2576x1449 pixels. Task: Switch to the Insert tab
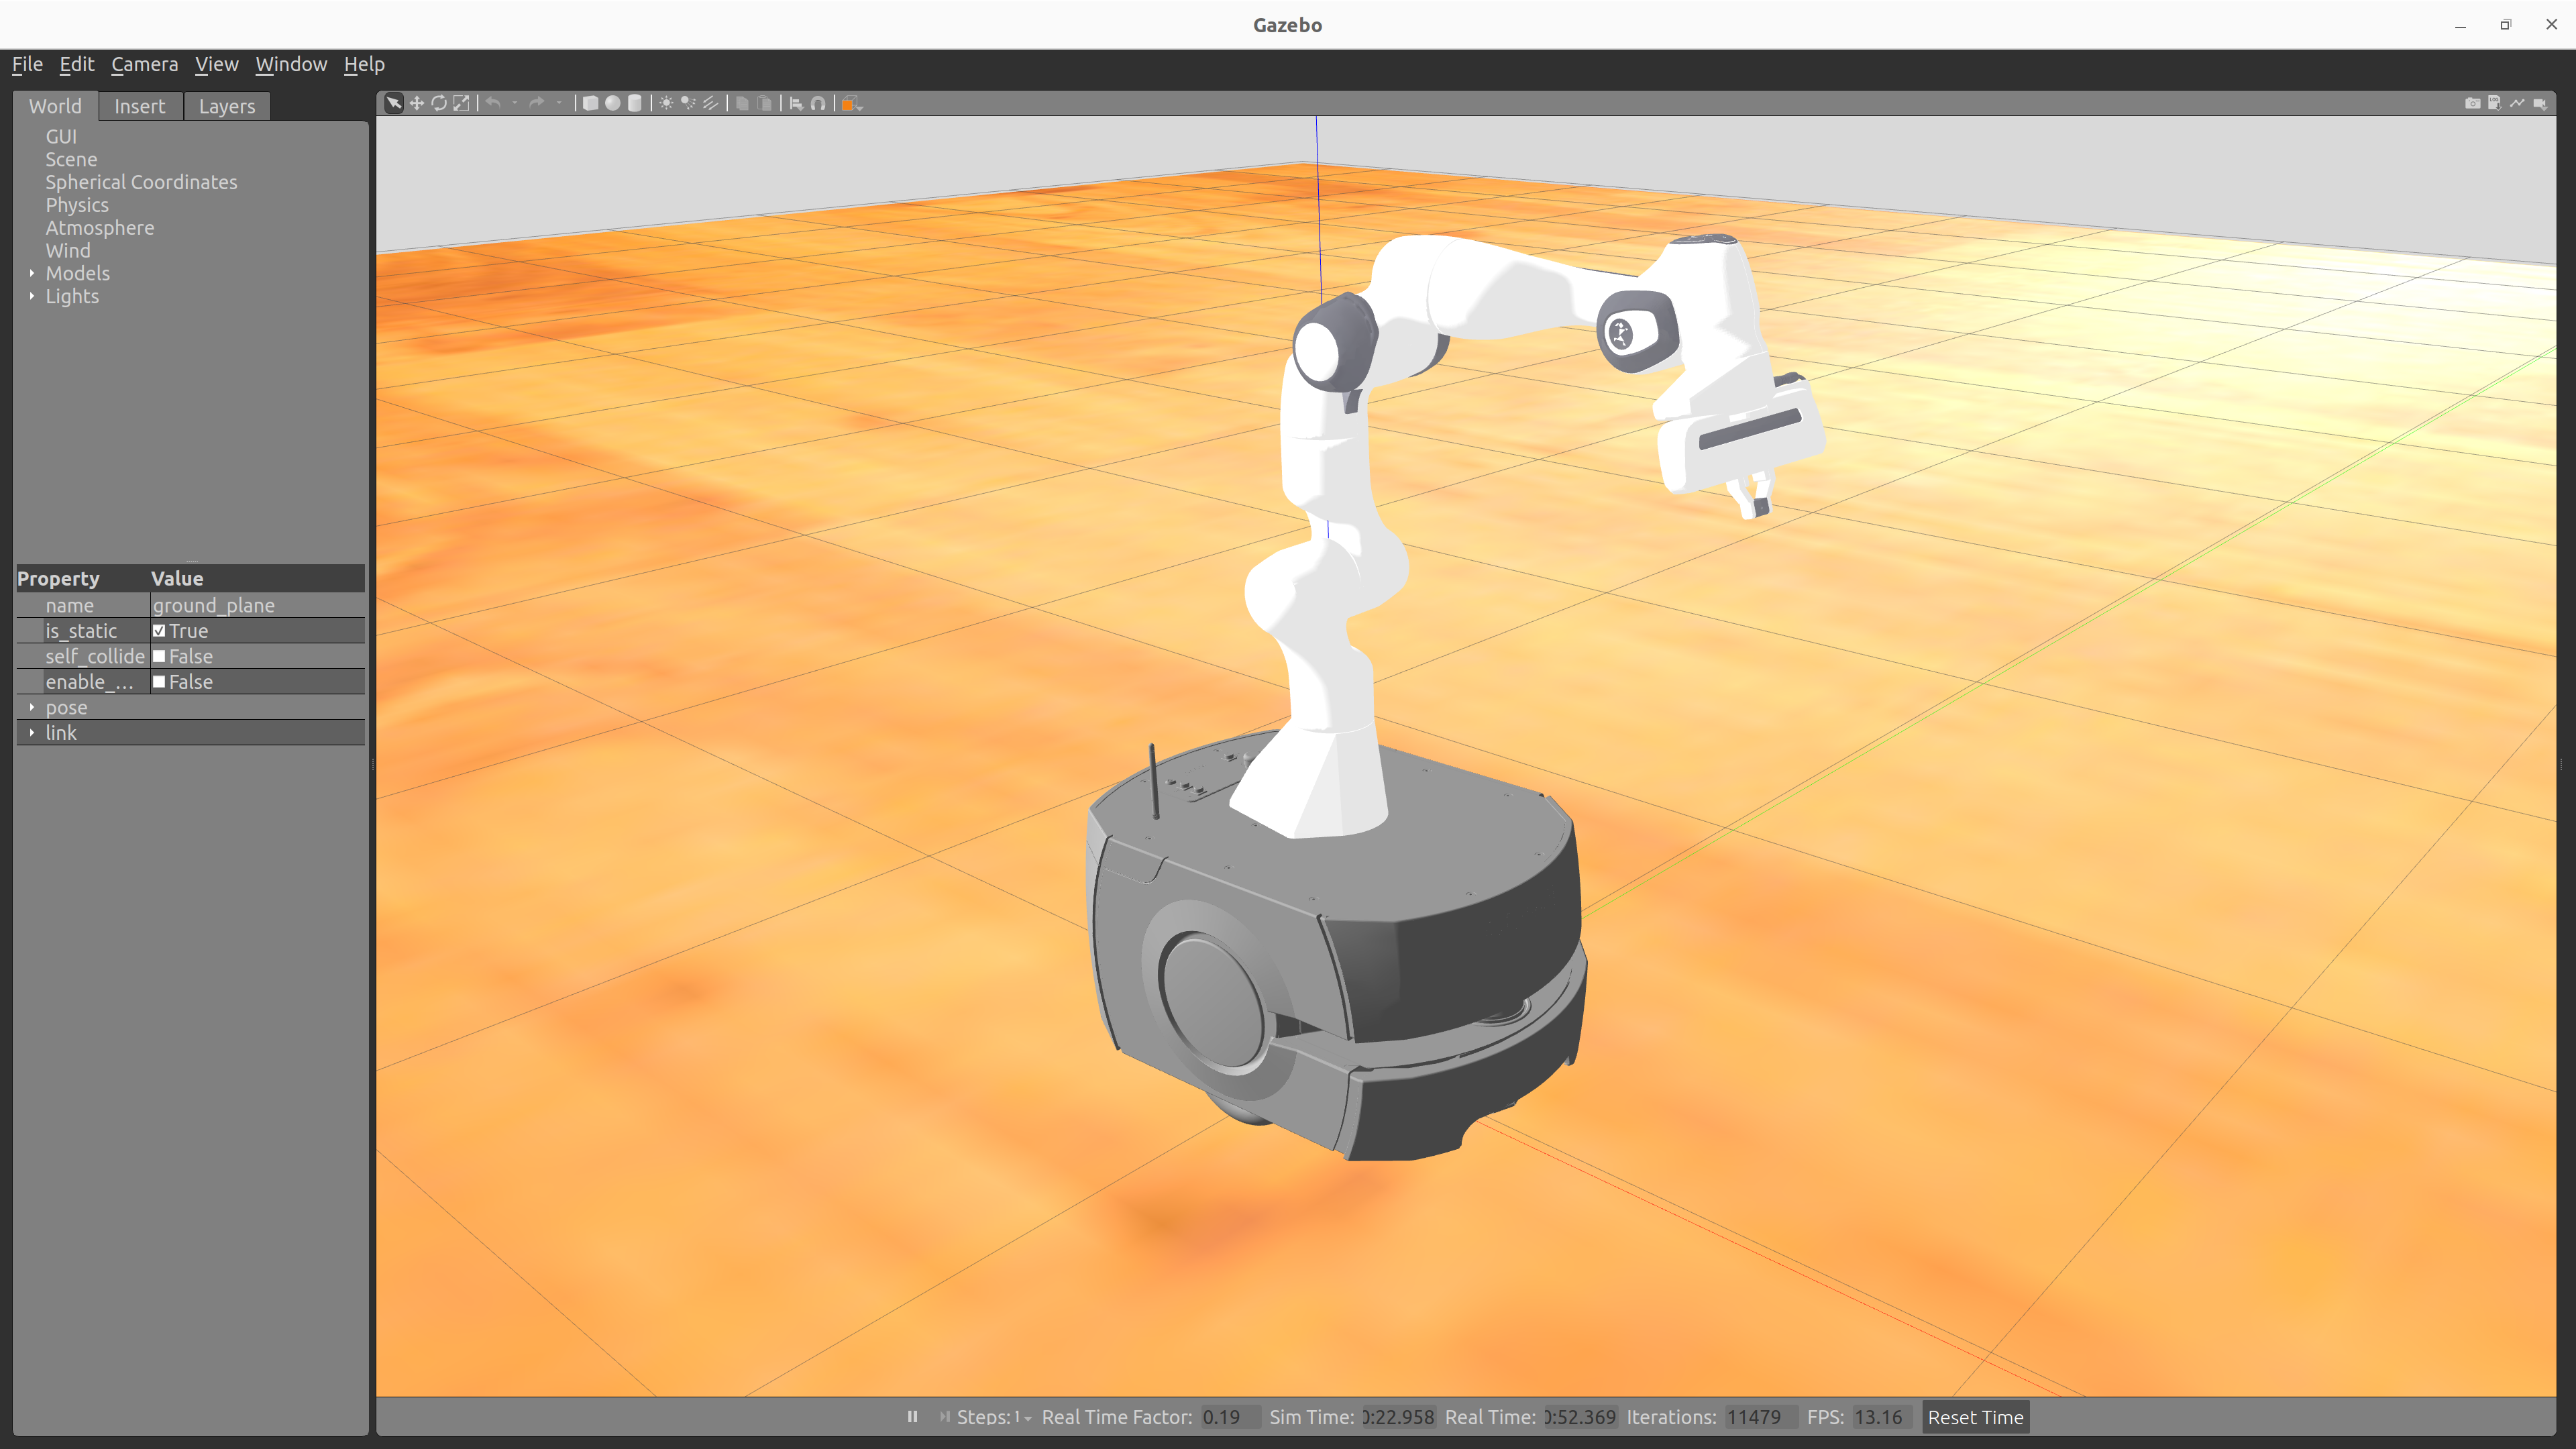[x=139, y=106]
